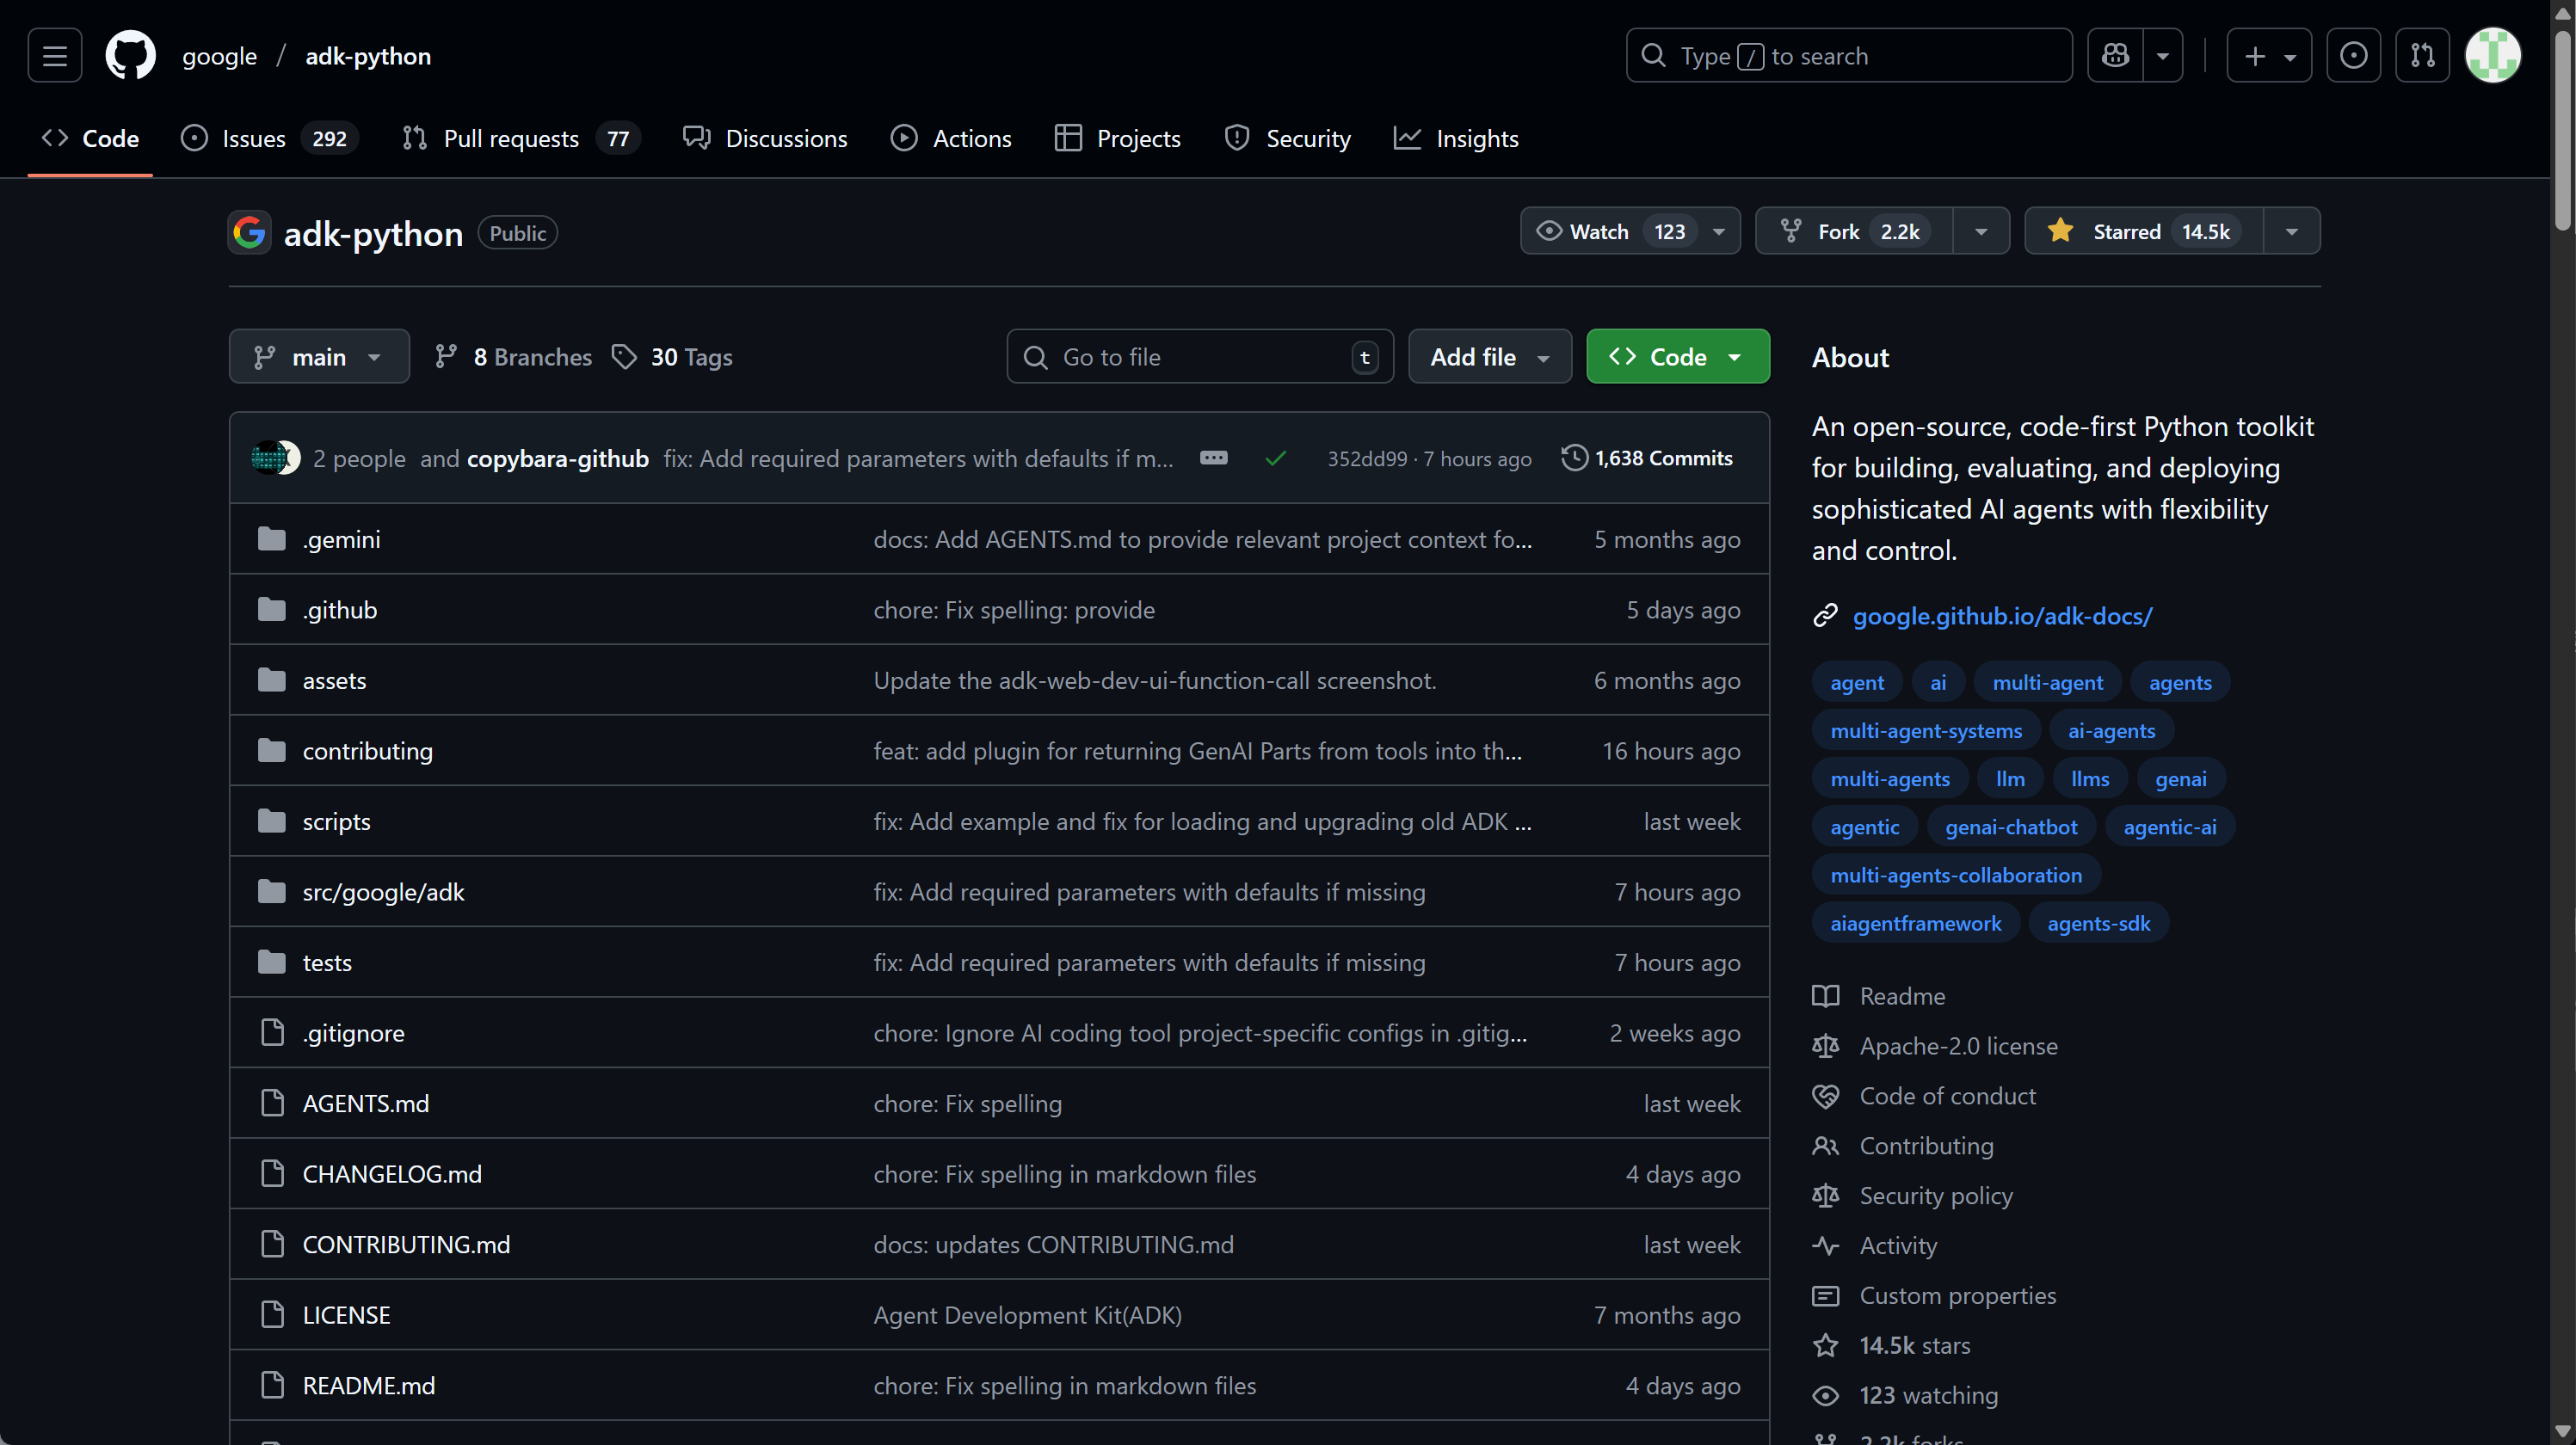Click the Type / to search box
Screen dimensions: 2576x1445
(1849, 56)
